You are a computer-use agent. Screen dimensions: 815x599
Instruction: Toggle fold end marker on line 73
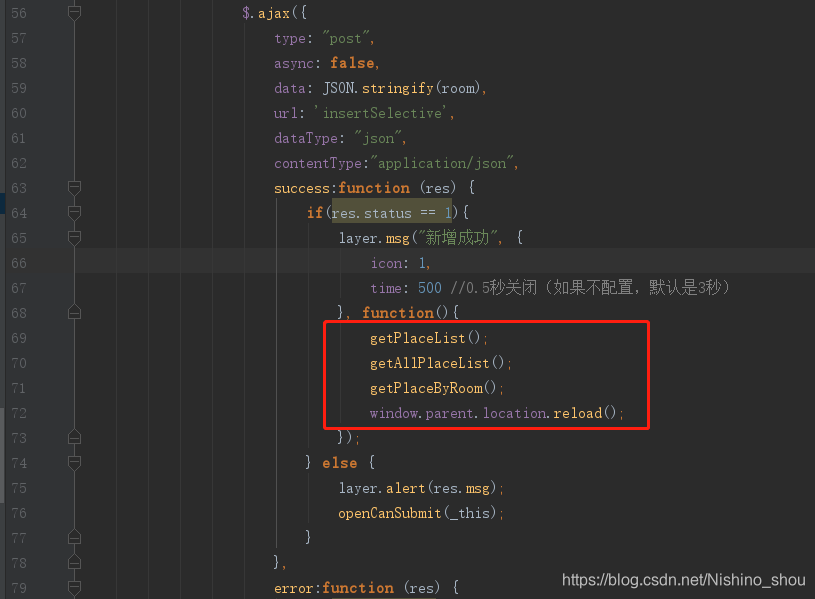tap(74, 437)
